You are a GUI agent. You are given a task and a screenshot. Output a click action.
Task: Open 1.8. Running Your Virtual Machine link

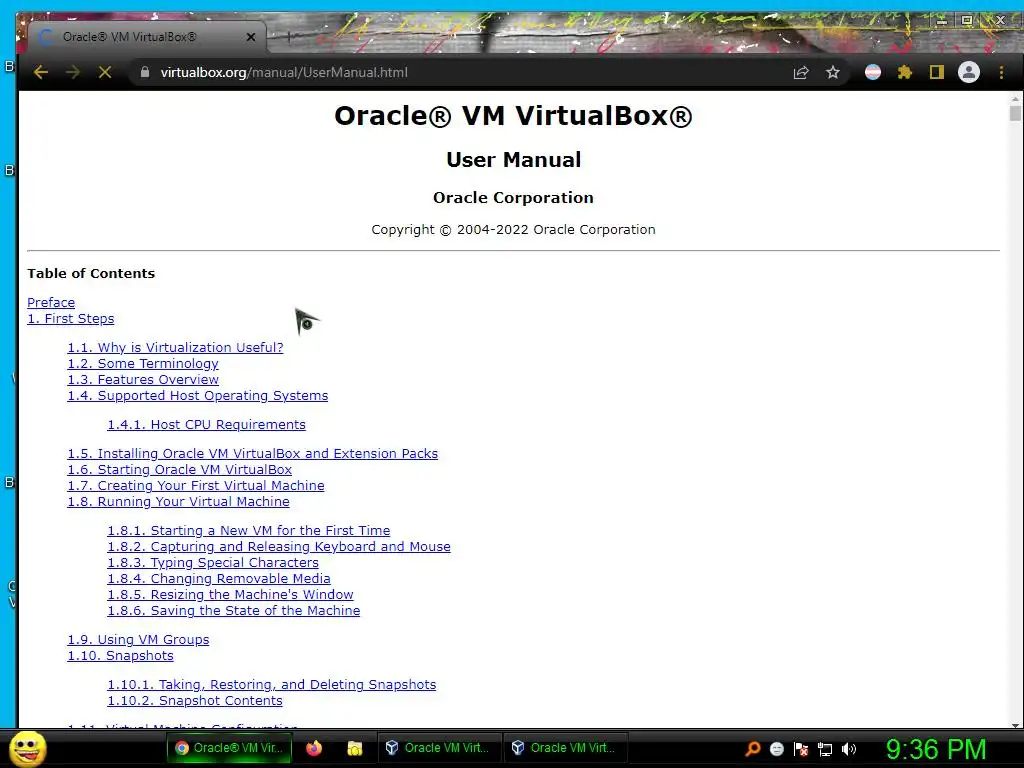(x=178, y=502)
